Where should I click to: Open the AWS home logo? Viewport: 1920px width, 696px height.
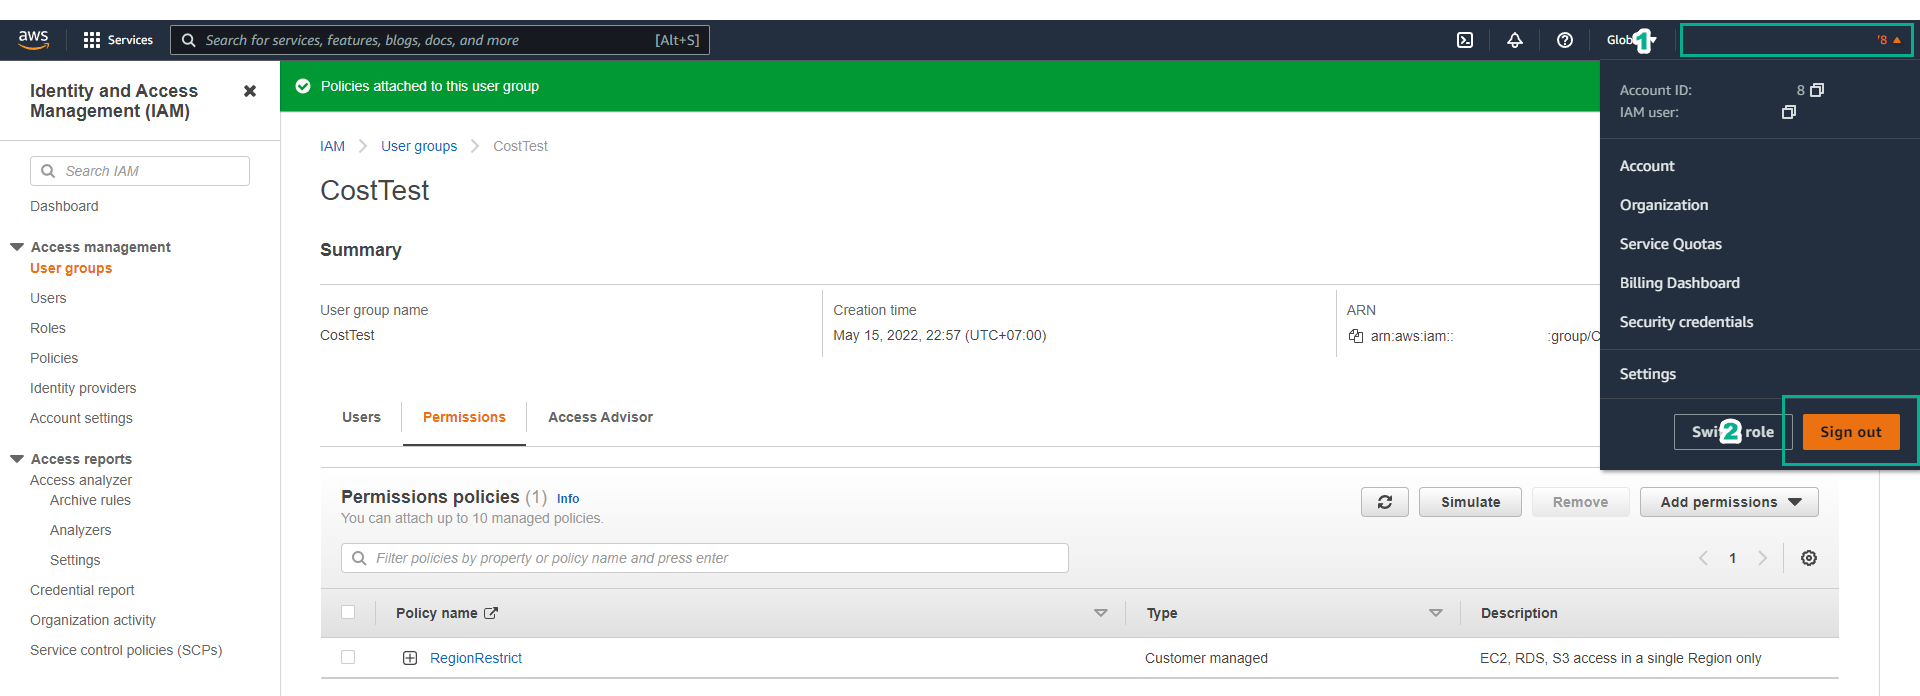pos(33,39)
